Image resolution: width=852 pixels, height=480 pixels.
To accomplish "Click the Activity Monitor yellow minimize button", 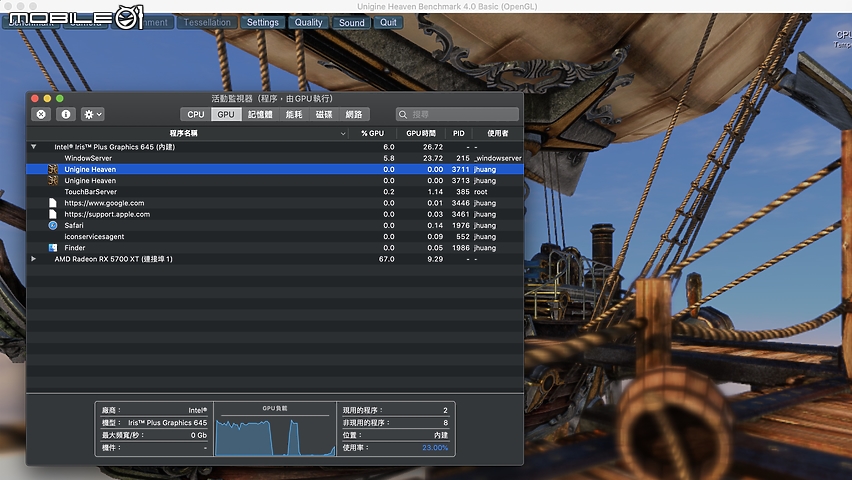I will [47, 98].
